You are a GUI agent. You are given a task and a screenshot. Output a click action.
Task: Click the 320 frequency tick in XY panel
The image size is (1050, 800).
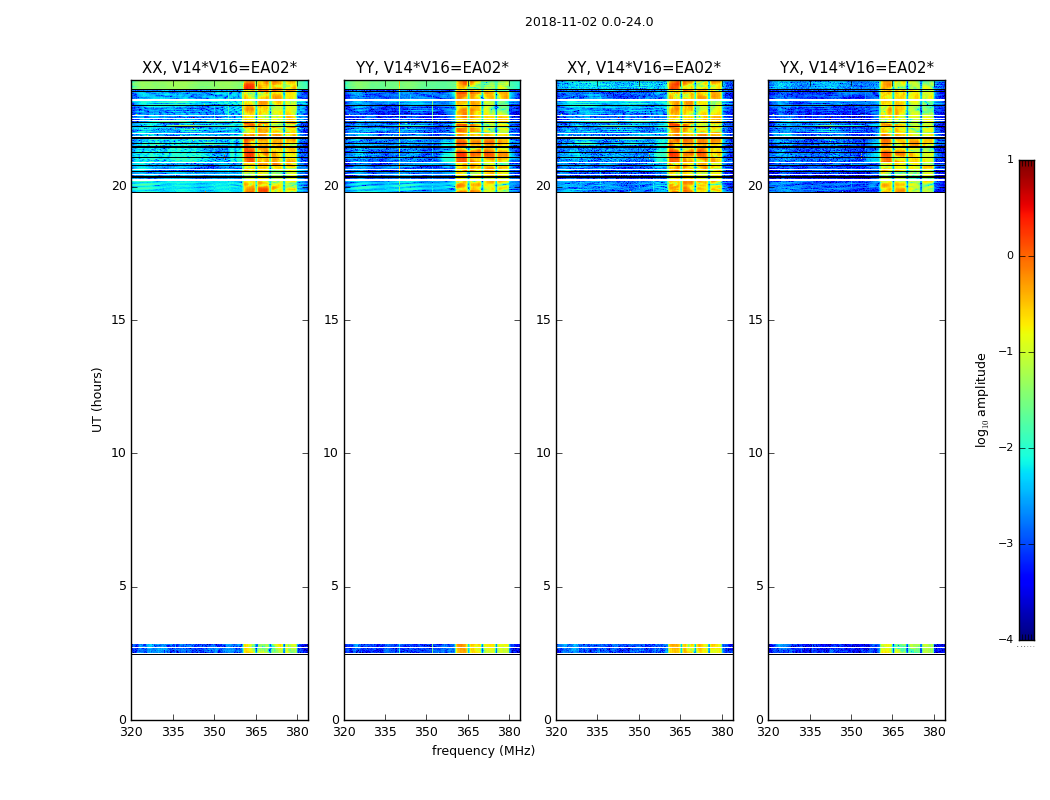(556, 732)
